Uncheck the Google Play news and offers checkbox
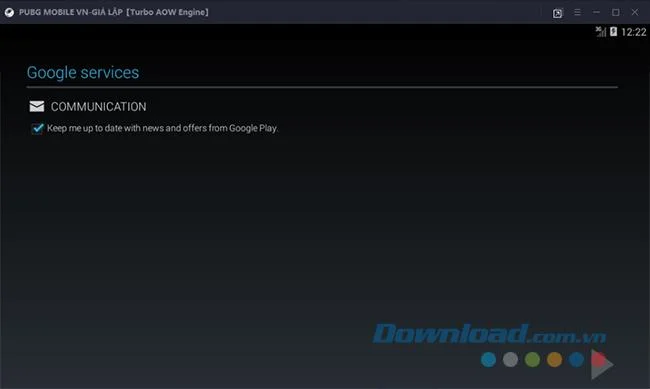Viewport: 650px width, 389px height. coord(37,129)
